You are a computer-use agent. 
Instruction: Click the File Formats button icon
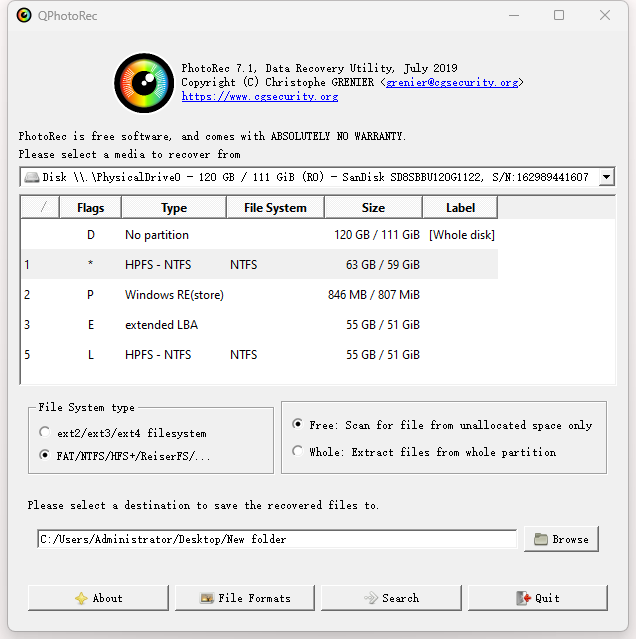coord(207,598)
